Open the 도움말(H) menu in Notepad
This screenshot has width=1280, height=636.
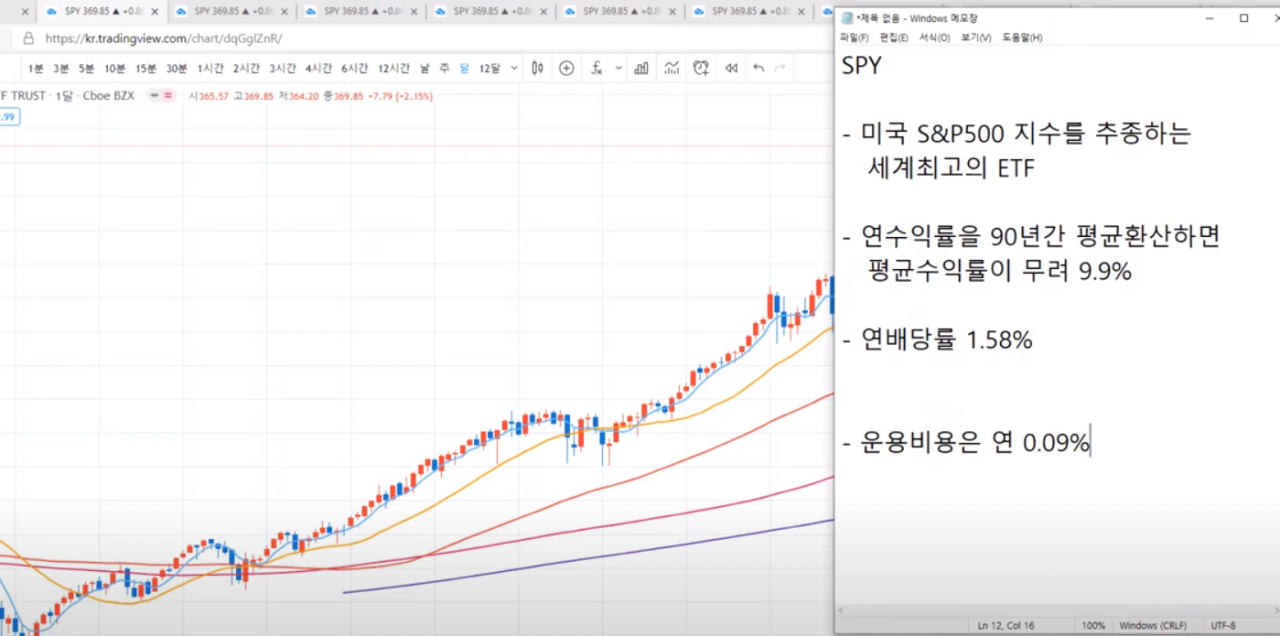click(1022, 37)
